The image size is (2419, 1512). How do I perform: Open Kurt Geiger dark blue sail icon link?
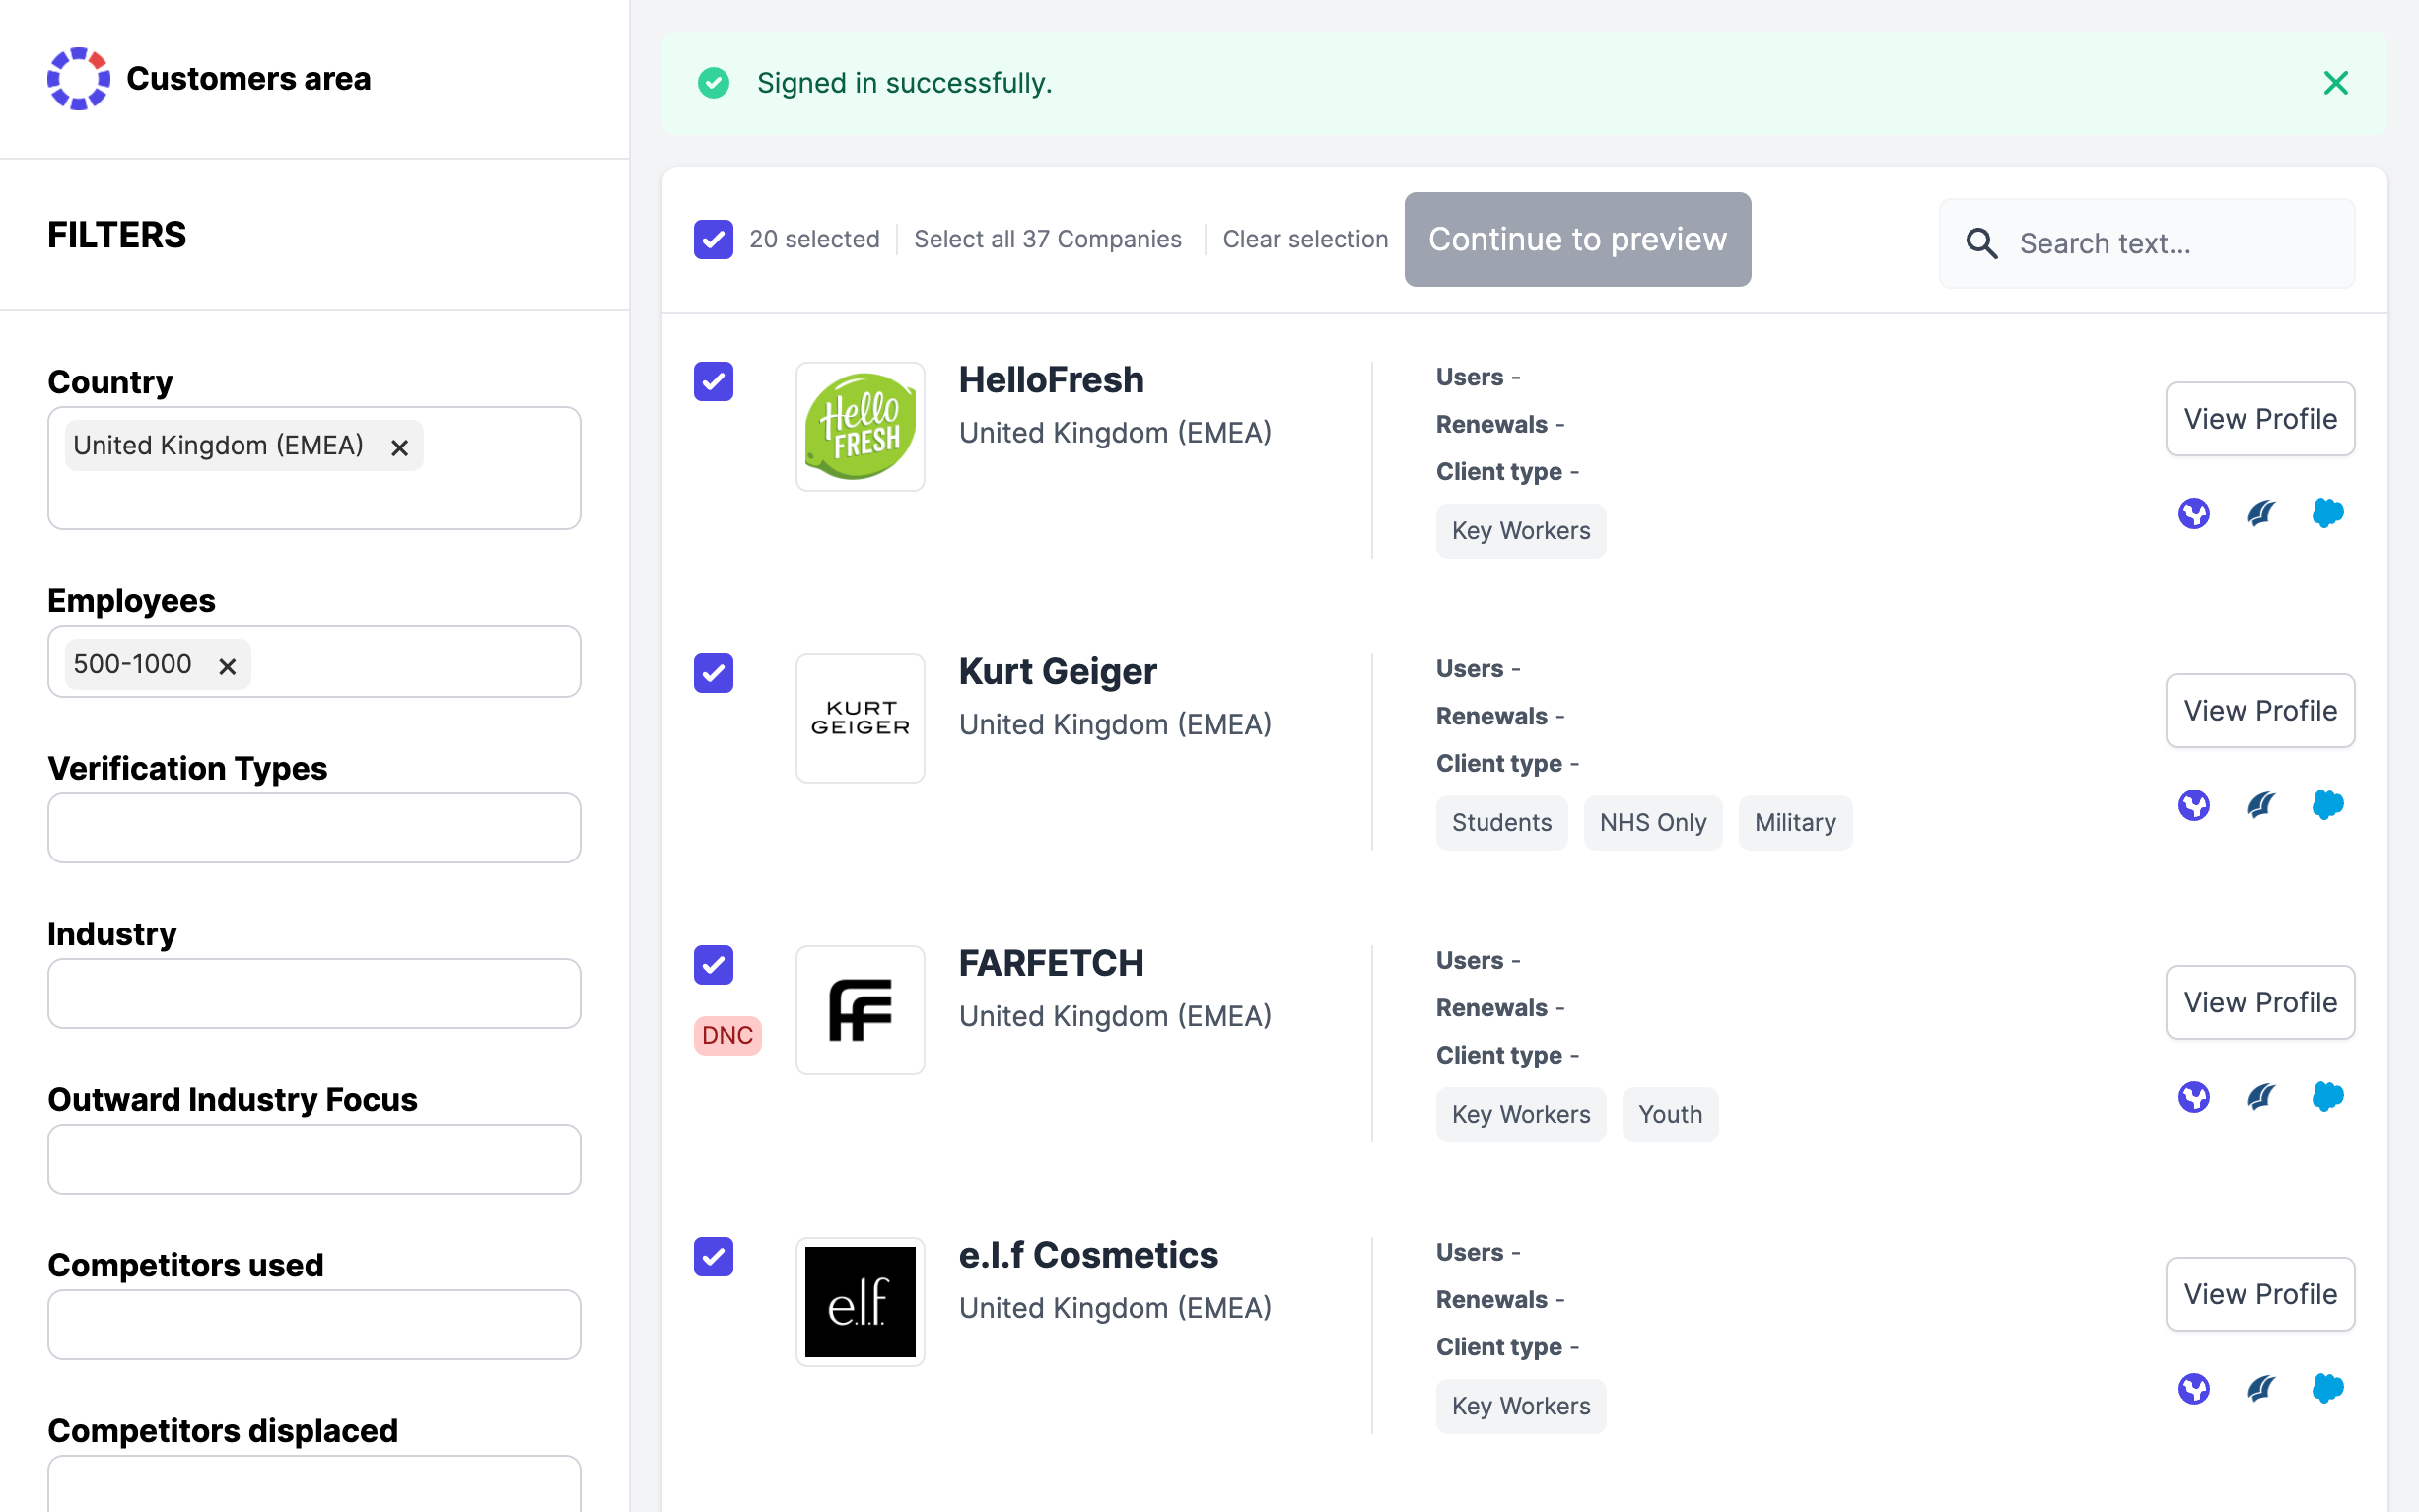tap(2261, 805)
